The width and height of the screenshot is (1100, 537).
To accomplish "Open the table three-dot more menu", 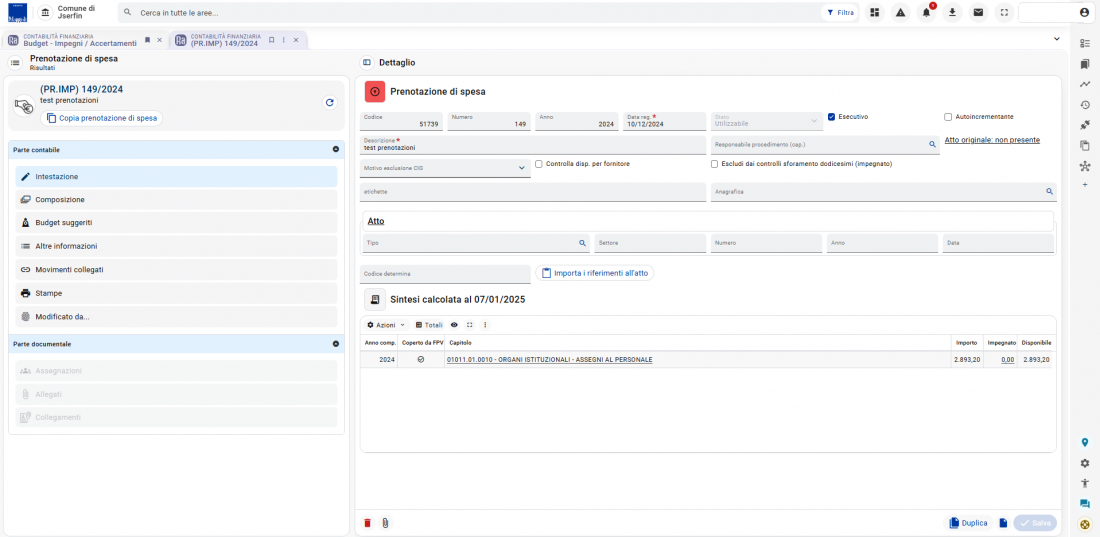I will click(485, 325).
